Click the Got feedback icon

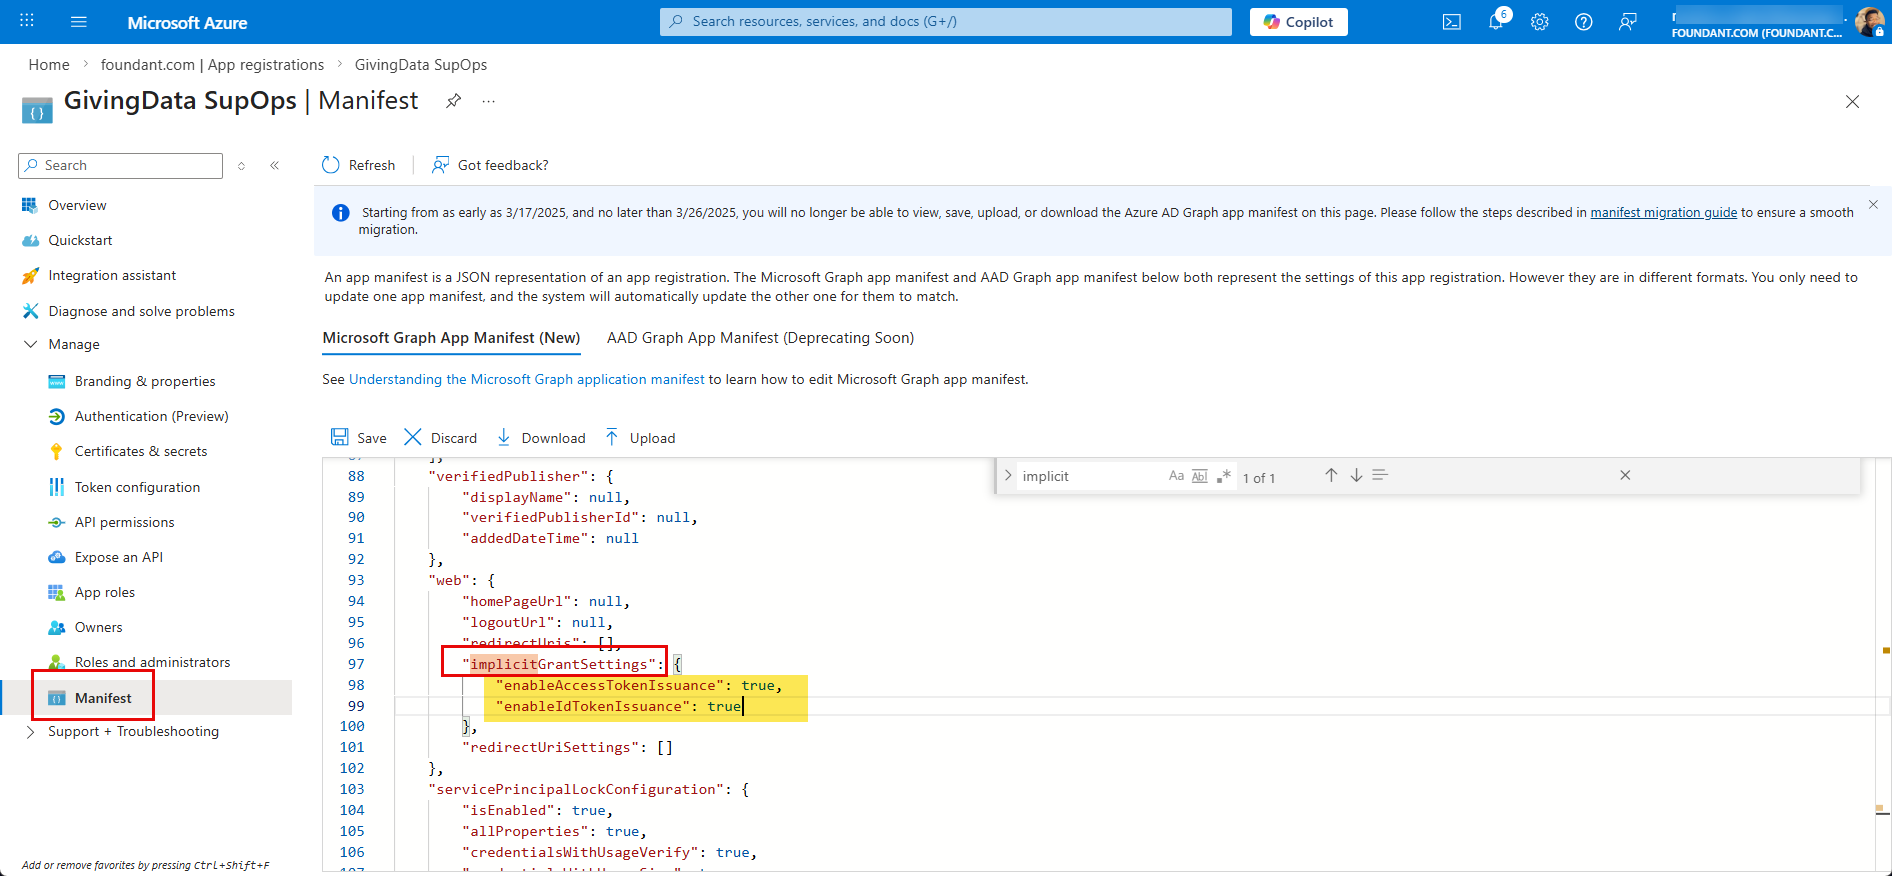pos(440,165)
